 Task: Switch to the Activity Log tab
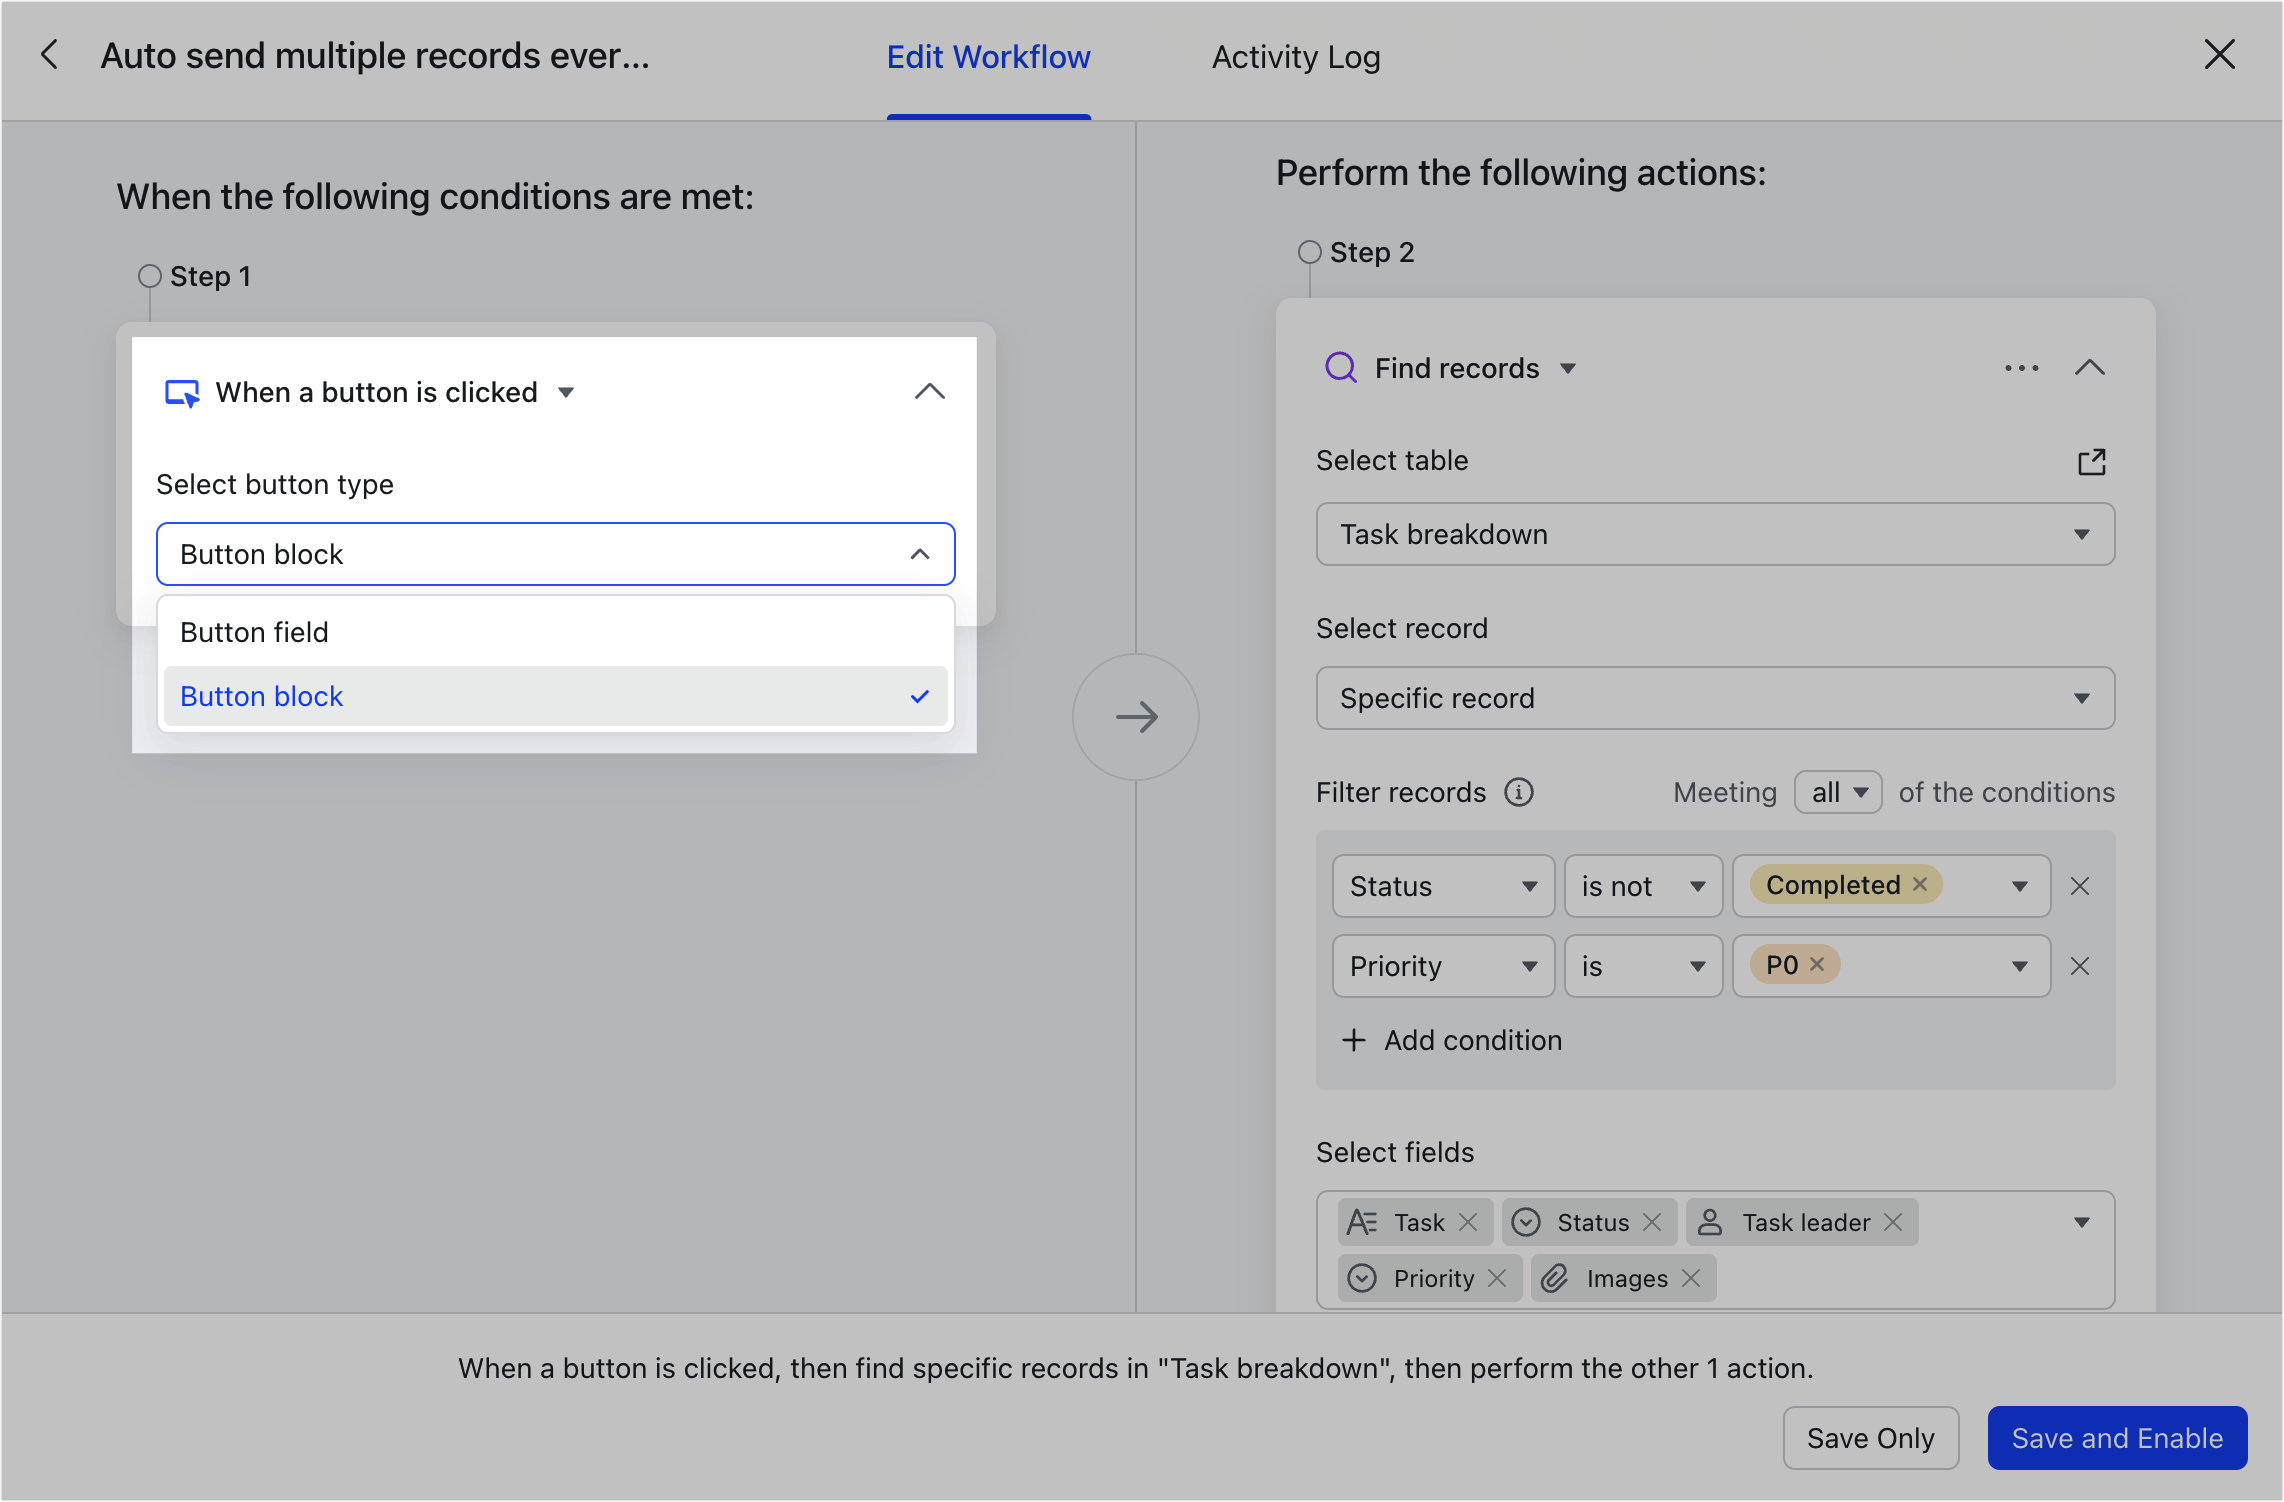[1295, 57]
